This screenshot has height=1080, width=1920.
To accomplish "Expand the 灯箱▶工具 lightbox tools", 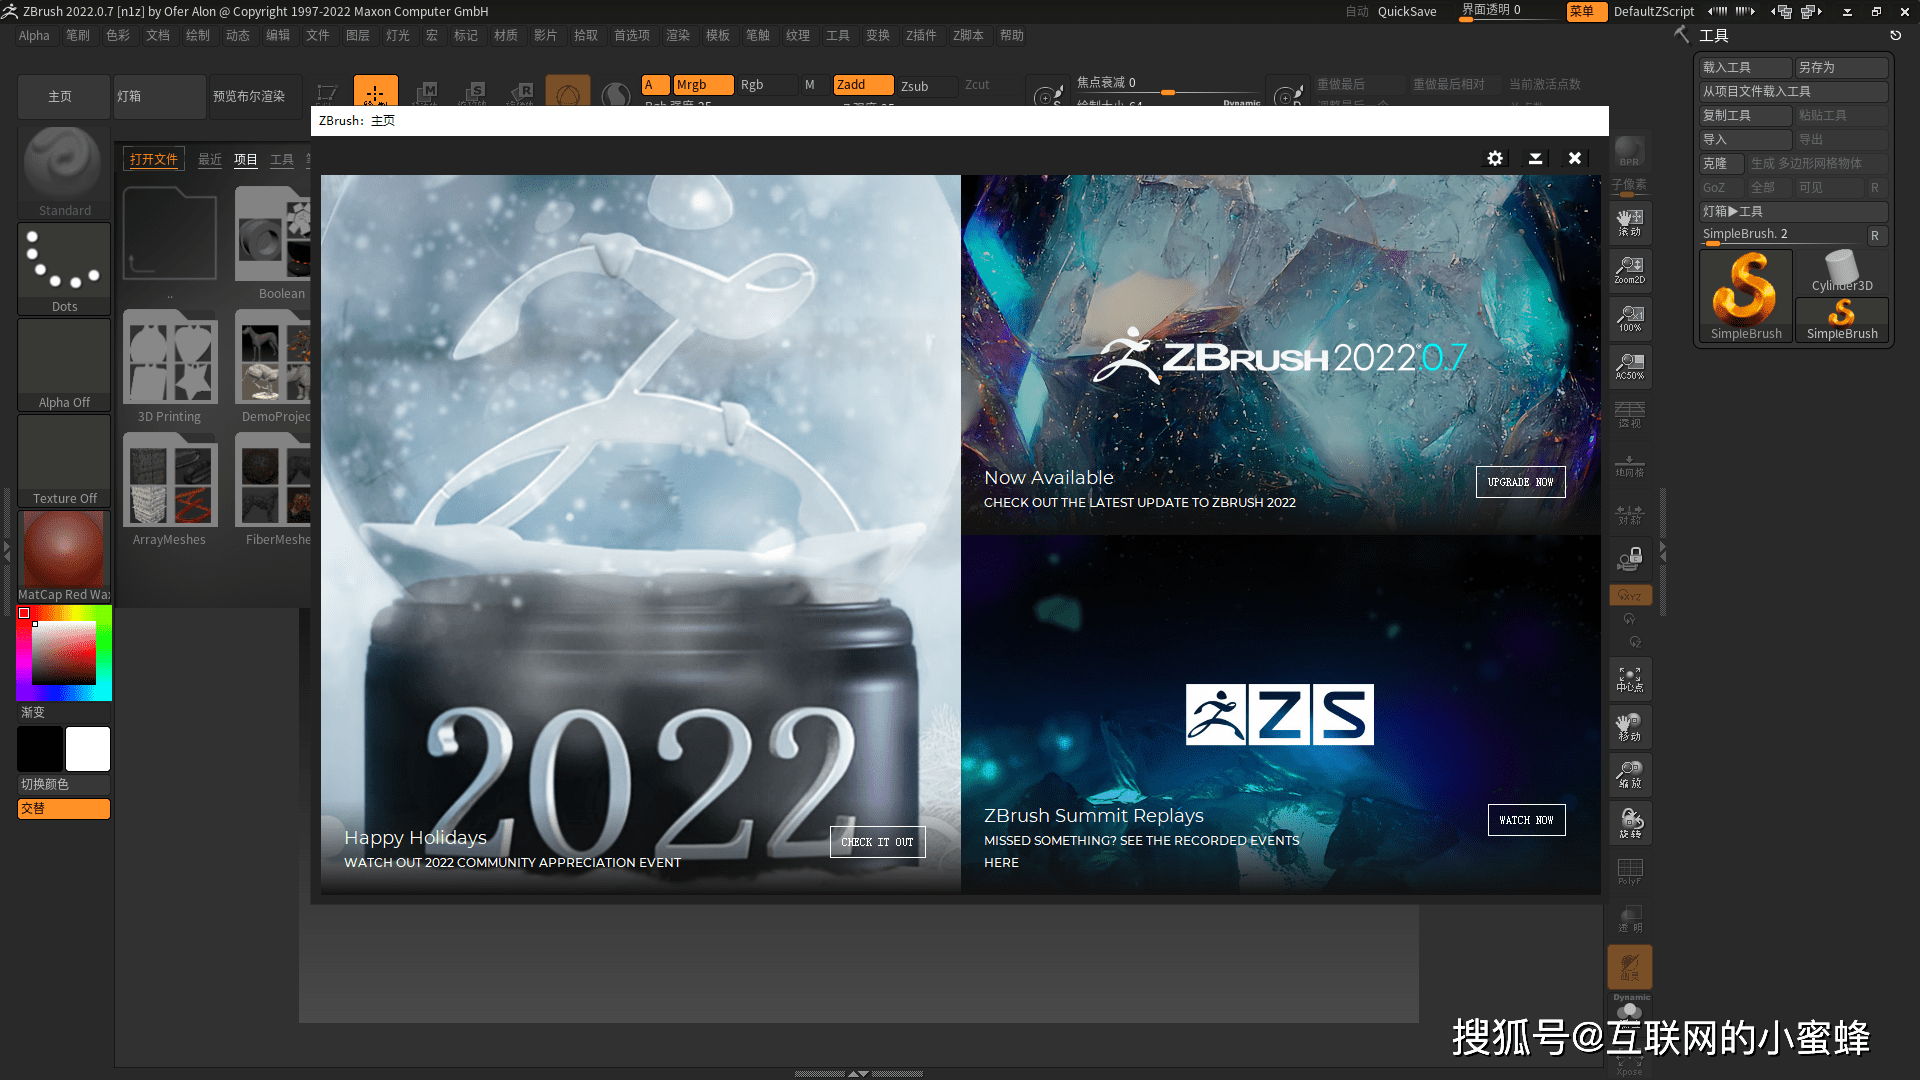I will [1793, 211].
